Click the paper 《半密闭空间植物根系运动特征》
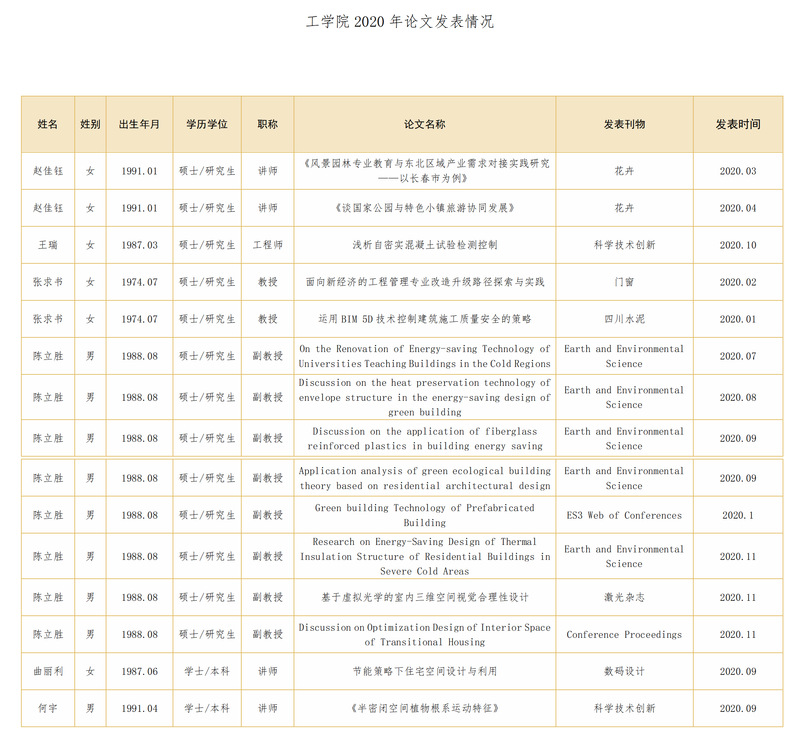 425,708
